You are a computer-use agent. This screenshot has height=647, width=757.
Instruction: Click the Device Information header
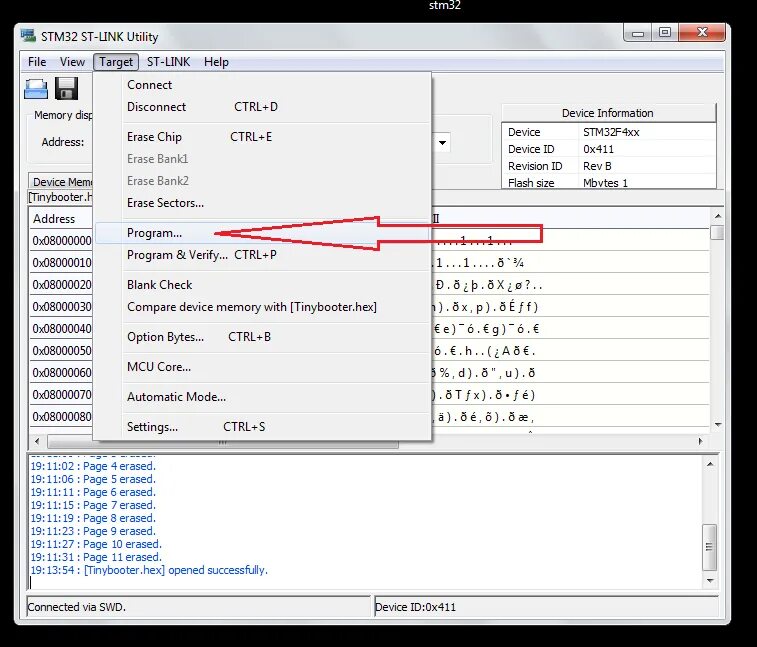point(608,113)
